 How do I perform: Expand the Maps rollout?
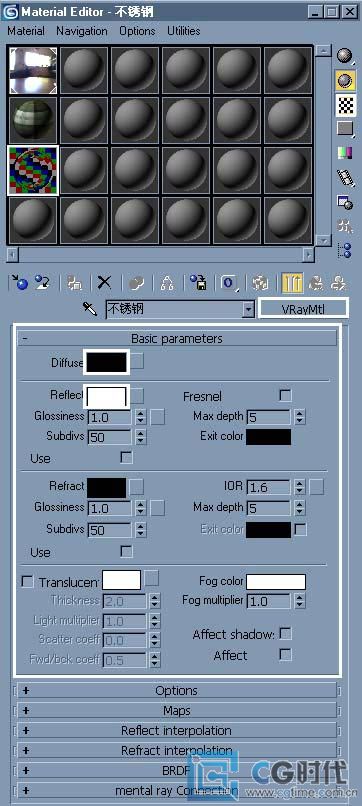(177, 710)
